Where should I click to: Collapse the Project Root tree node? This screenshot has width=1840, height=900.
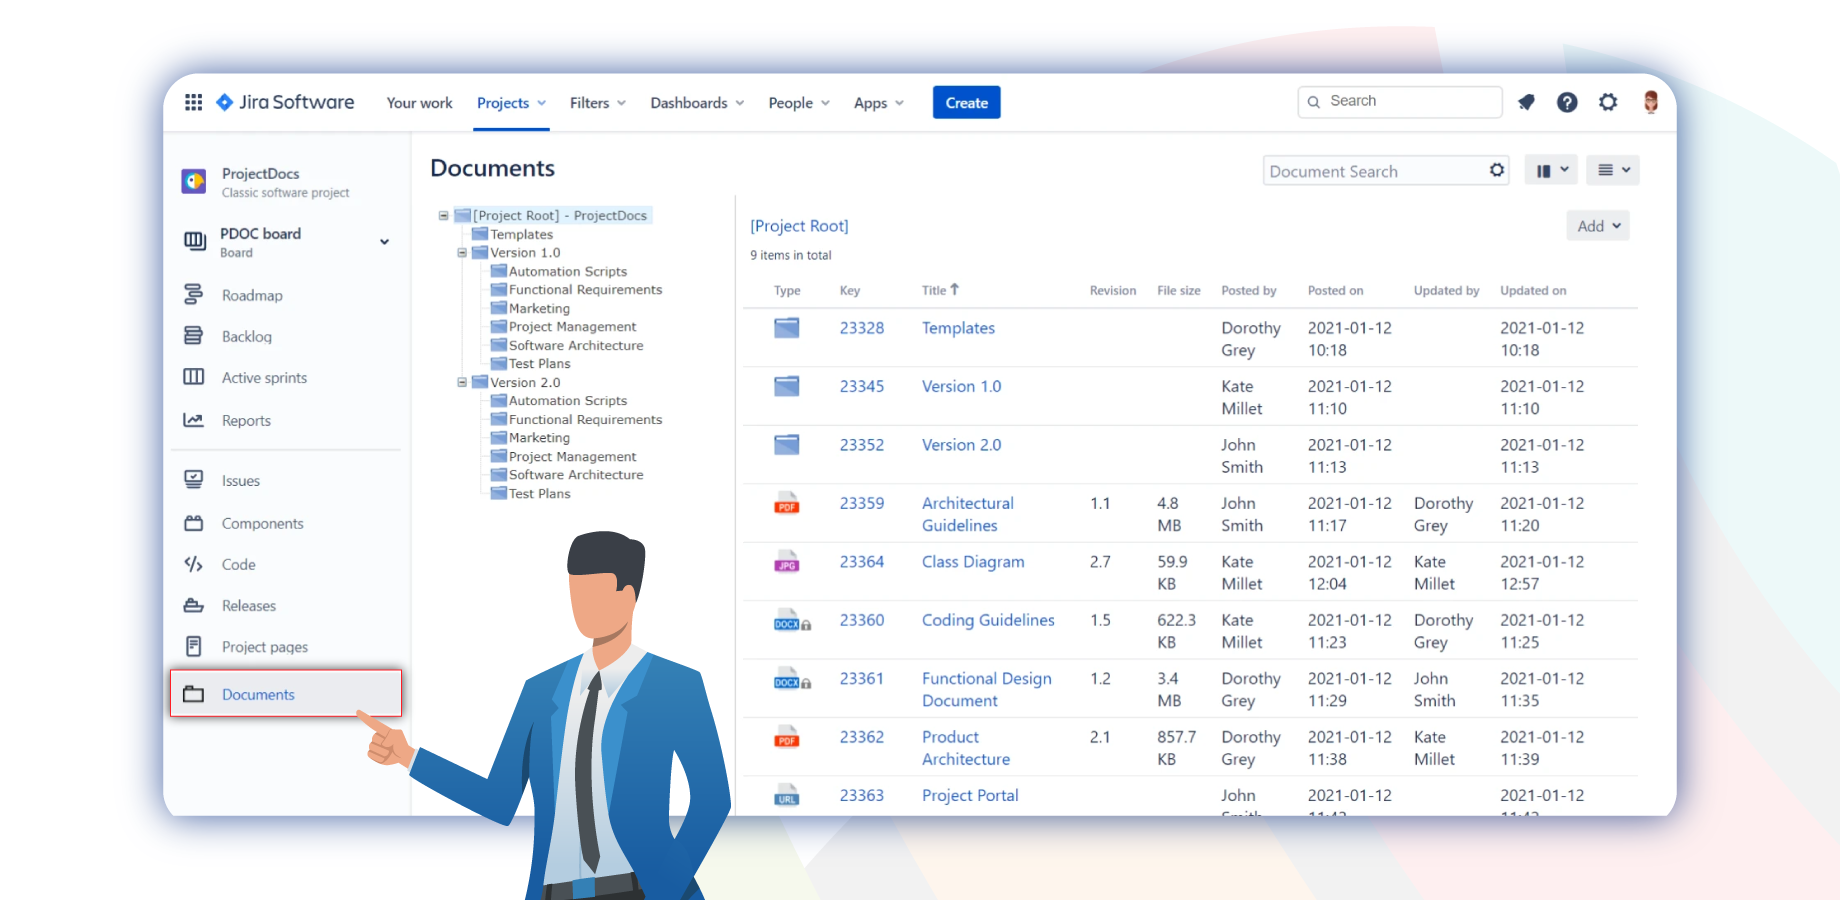pyautogui.click(x=444, y=216)
